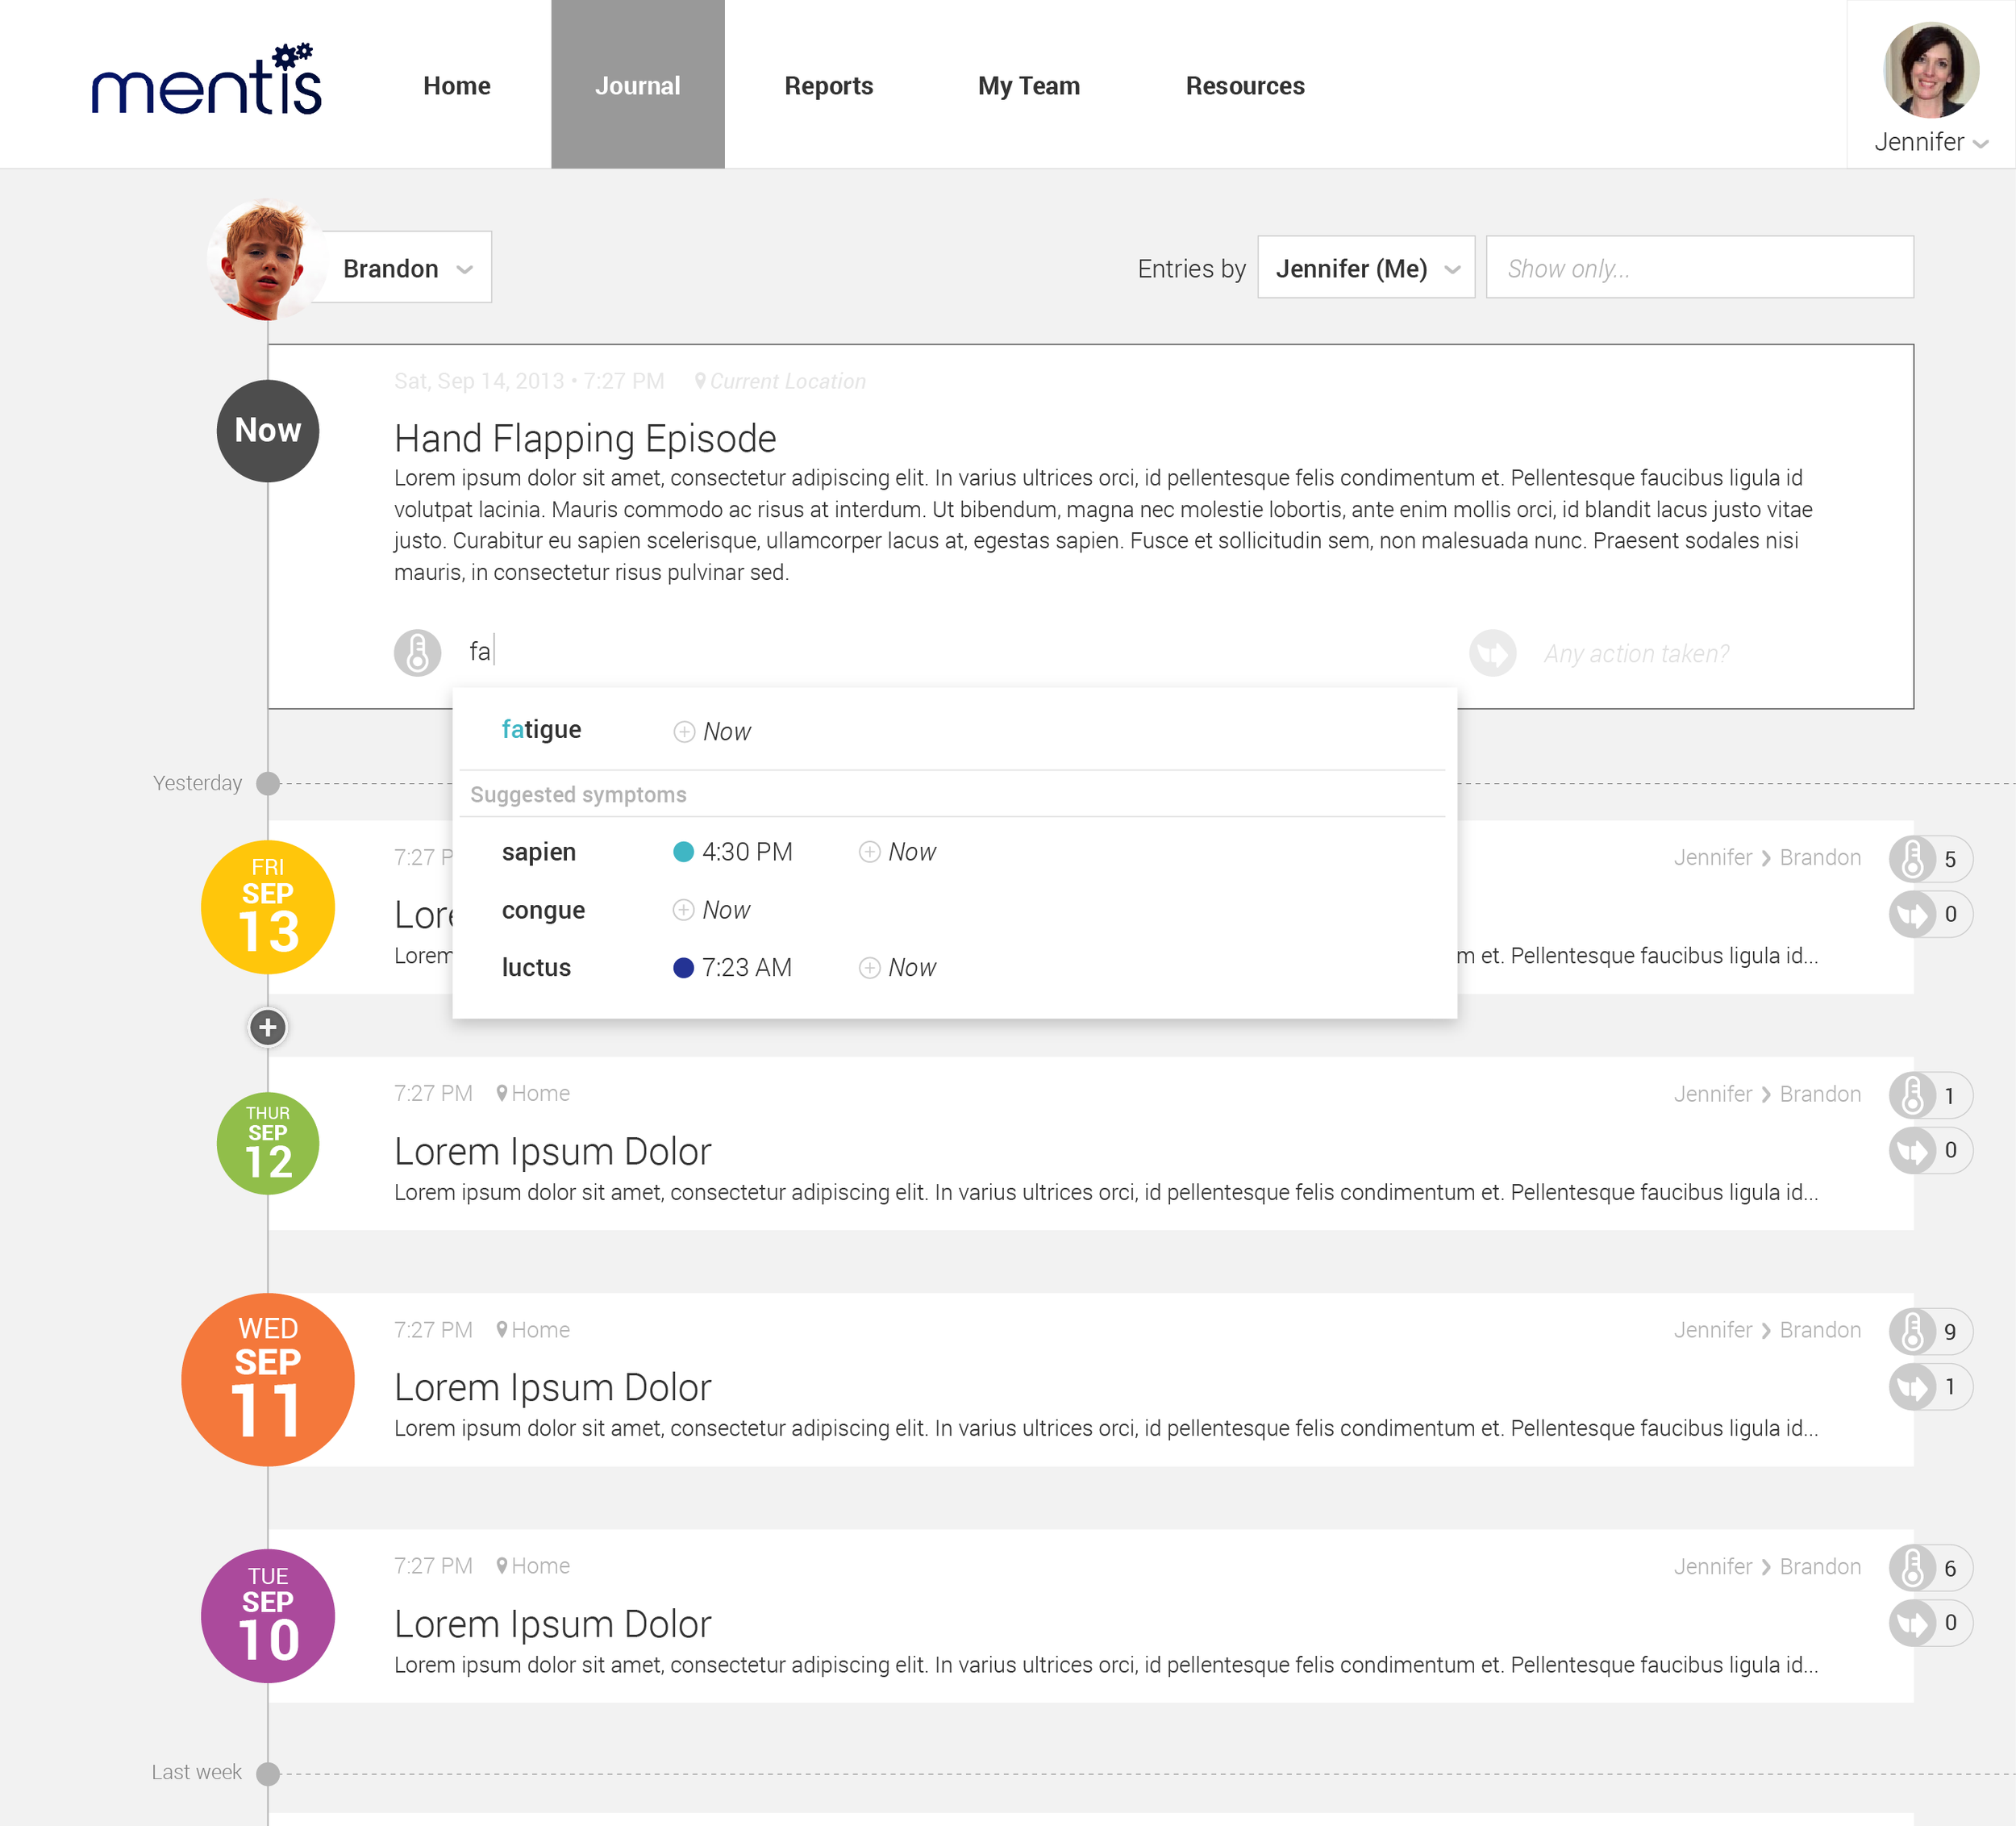Click the symptom count icon showing 1 on Sep 12
This screenshot has width=2016, height=1826.
tap(1911, 1095)
